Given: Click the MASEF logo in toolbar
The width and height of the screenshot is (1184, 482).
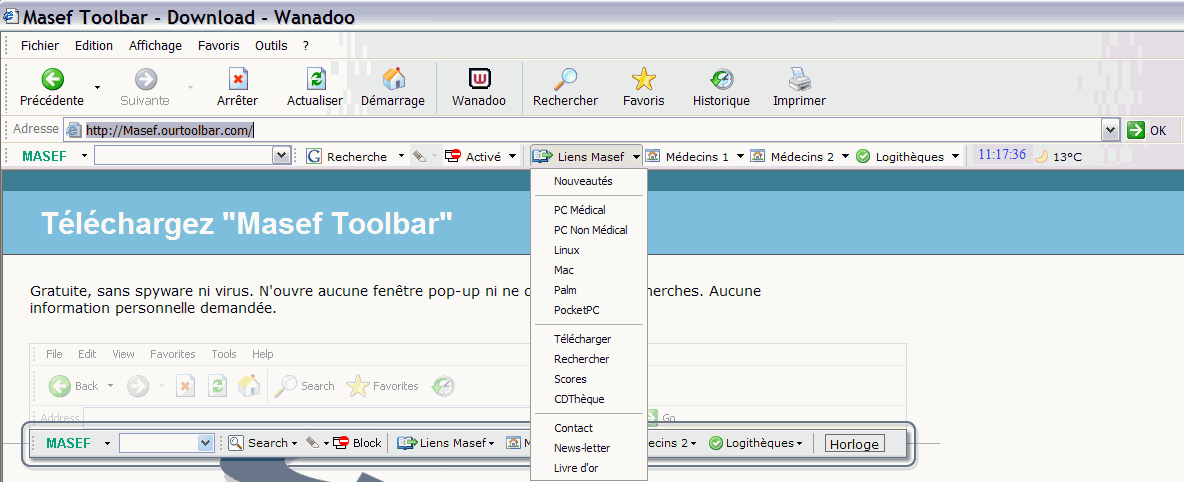Looking at the screenshot, I should [x=44, y=156].
